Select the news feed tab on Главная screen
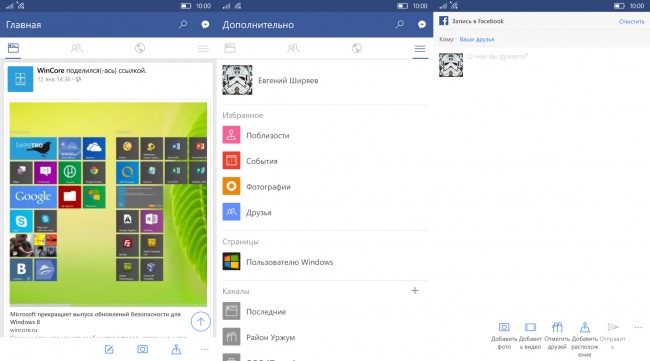The image size is (650, 361). coord(13,48)
